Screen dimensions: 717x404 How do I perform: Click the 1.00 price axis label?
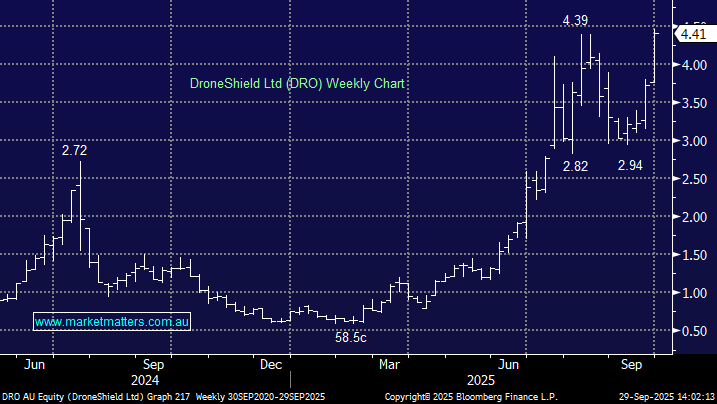pos(694,293)
